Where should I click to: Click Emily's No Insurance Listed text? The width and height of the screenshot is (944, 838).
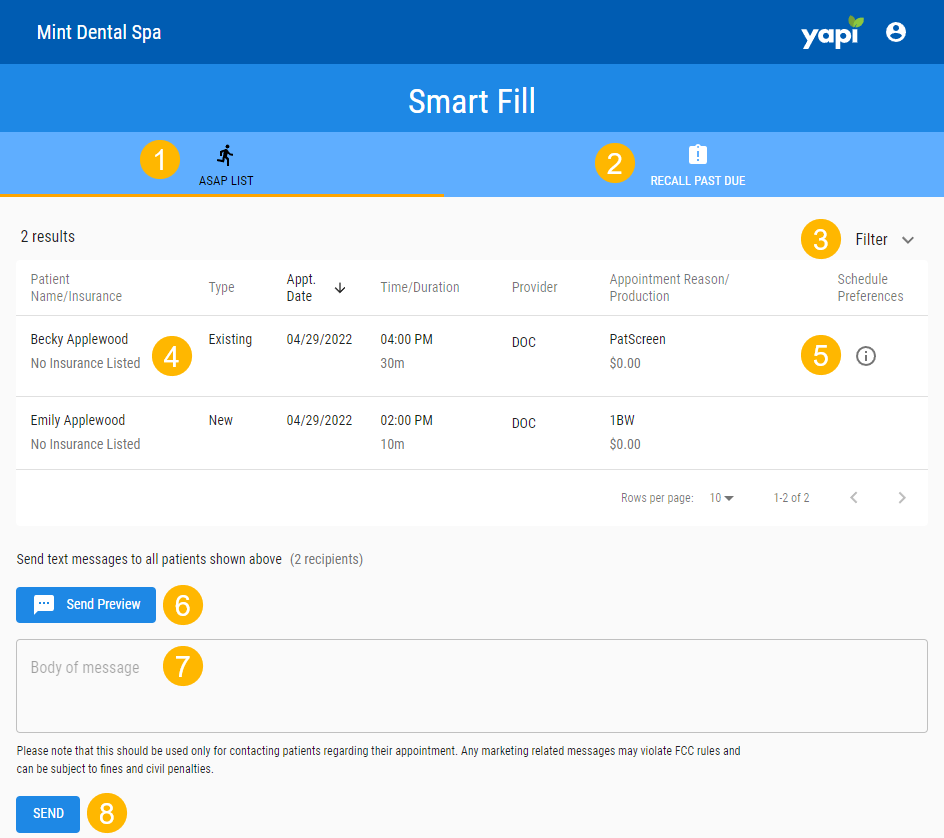[85, 444]
